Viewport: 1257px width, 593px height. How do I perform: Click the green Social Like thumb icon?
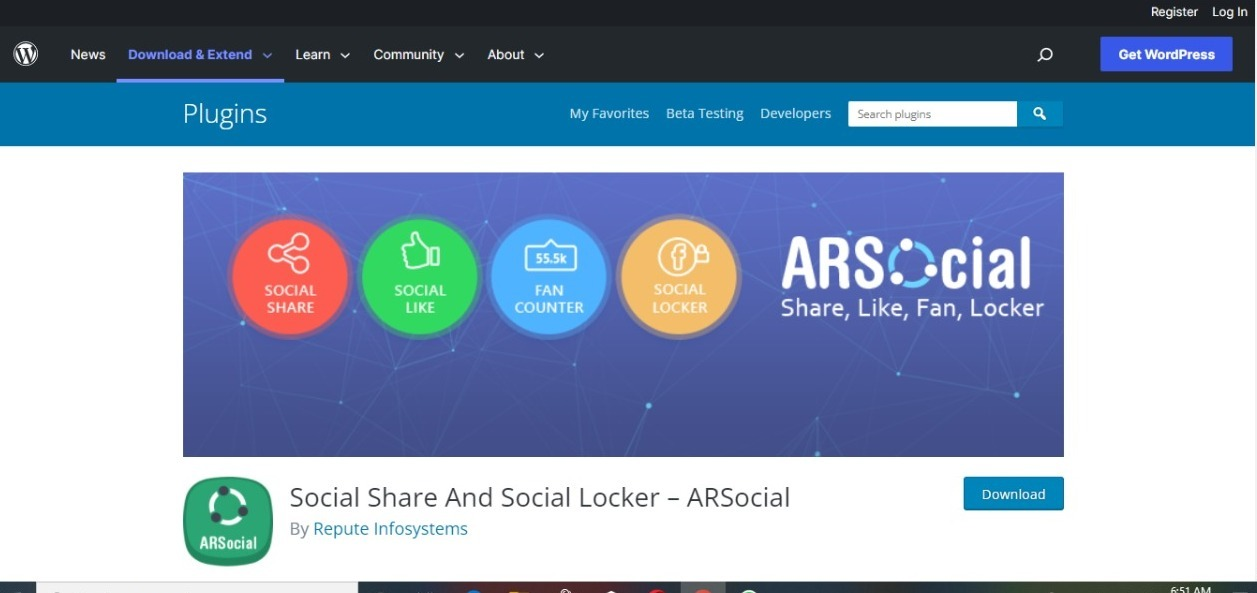pos(419,277)
